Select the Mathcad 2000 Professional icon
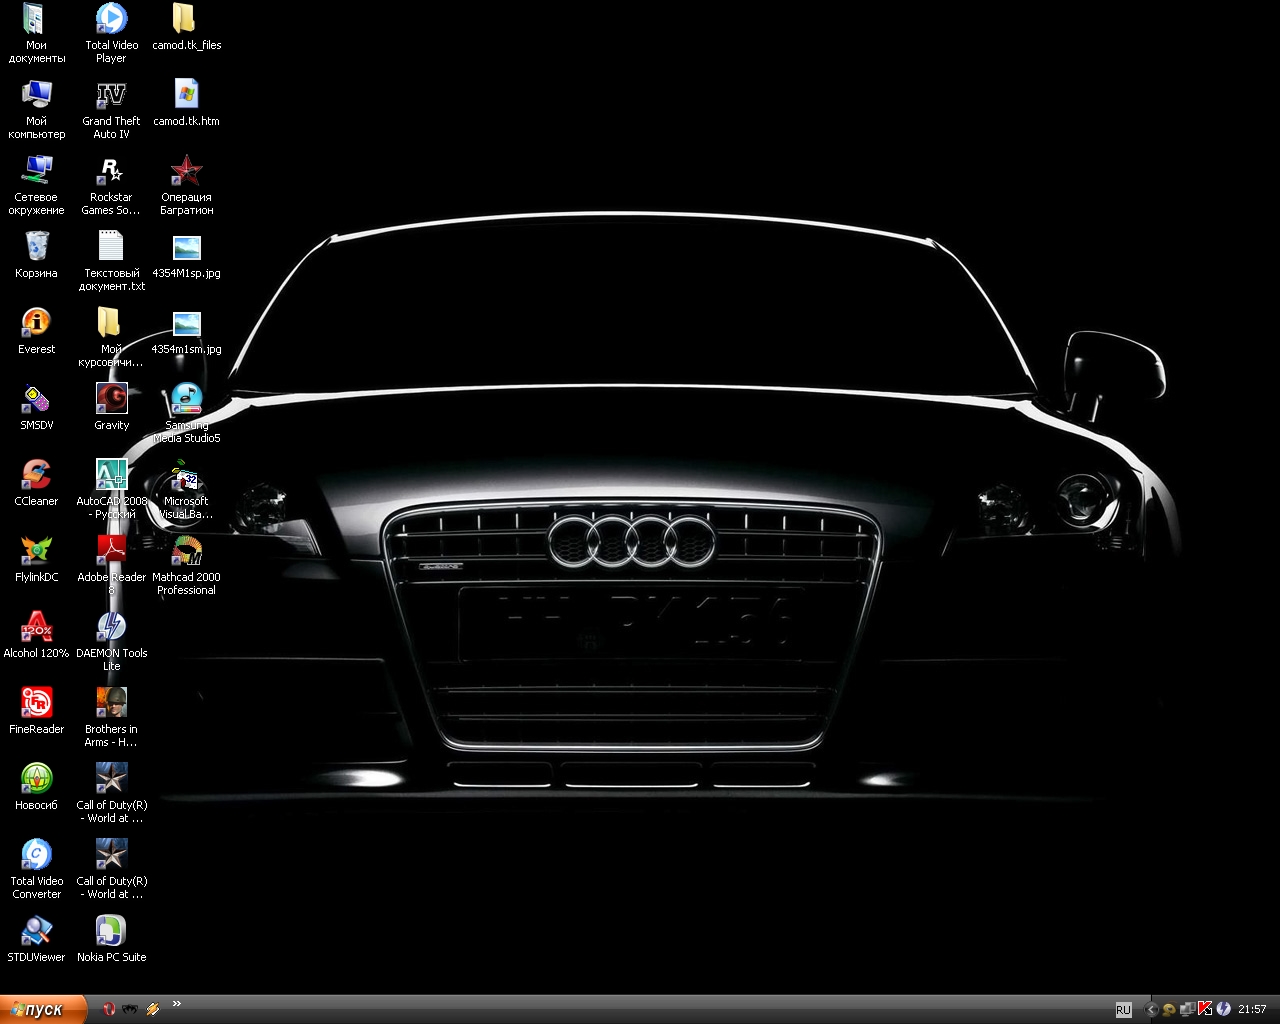The height and width of the screenshot is (1024, 1280). 186,552
